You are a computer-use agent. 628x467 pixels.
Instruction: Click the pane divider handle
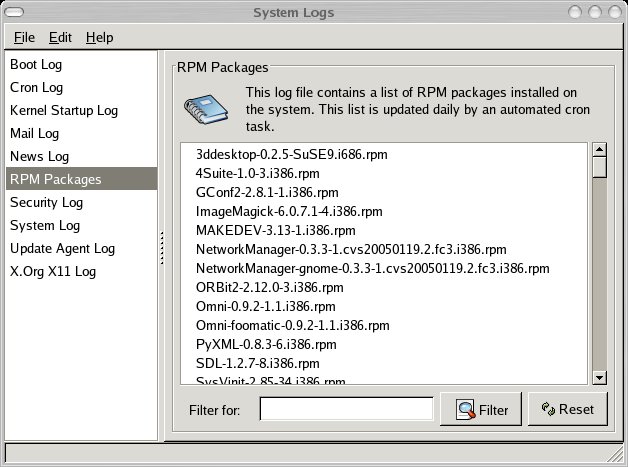pyautogui.click(x=162, y=248)
